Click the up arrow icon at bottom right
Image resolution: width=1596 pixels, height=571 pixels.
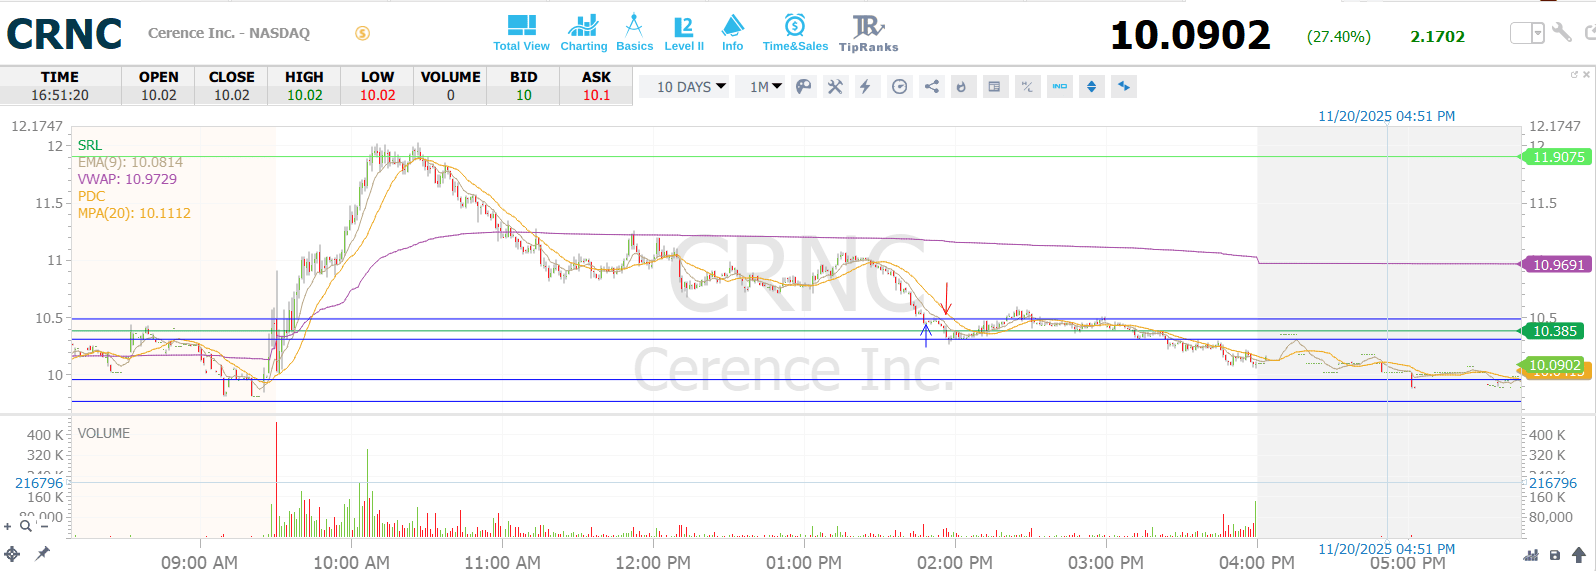[1579, 555]
